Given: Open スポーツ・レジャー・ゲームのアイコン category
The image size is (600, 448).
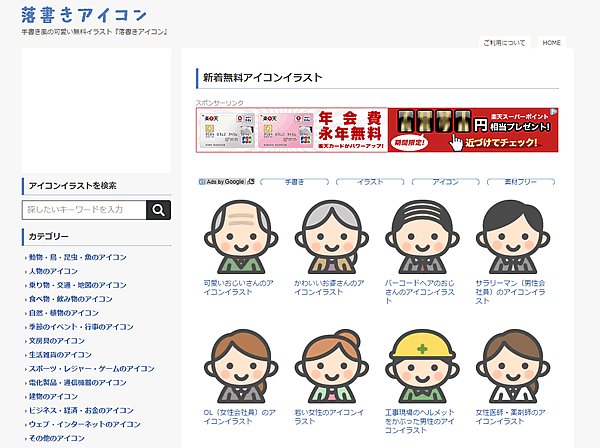Looking at the screenshot, I should pyautogui.click(x=91, y=369).
